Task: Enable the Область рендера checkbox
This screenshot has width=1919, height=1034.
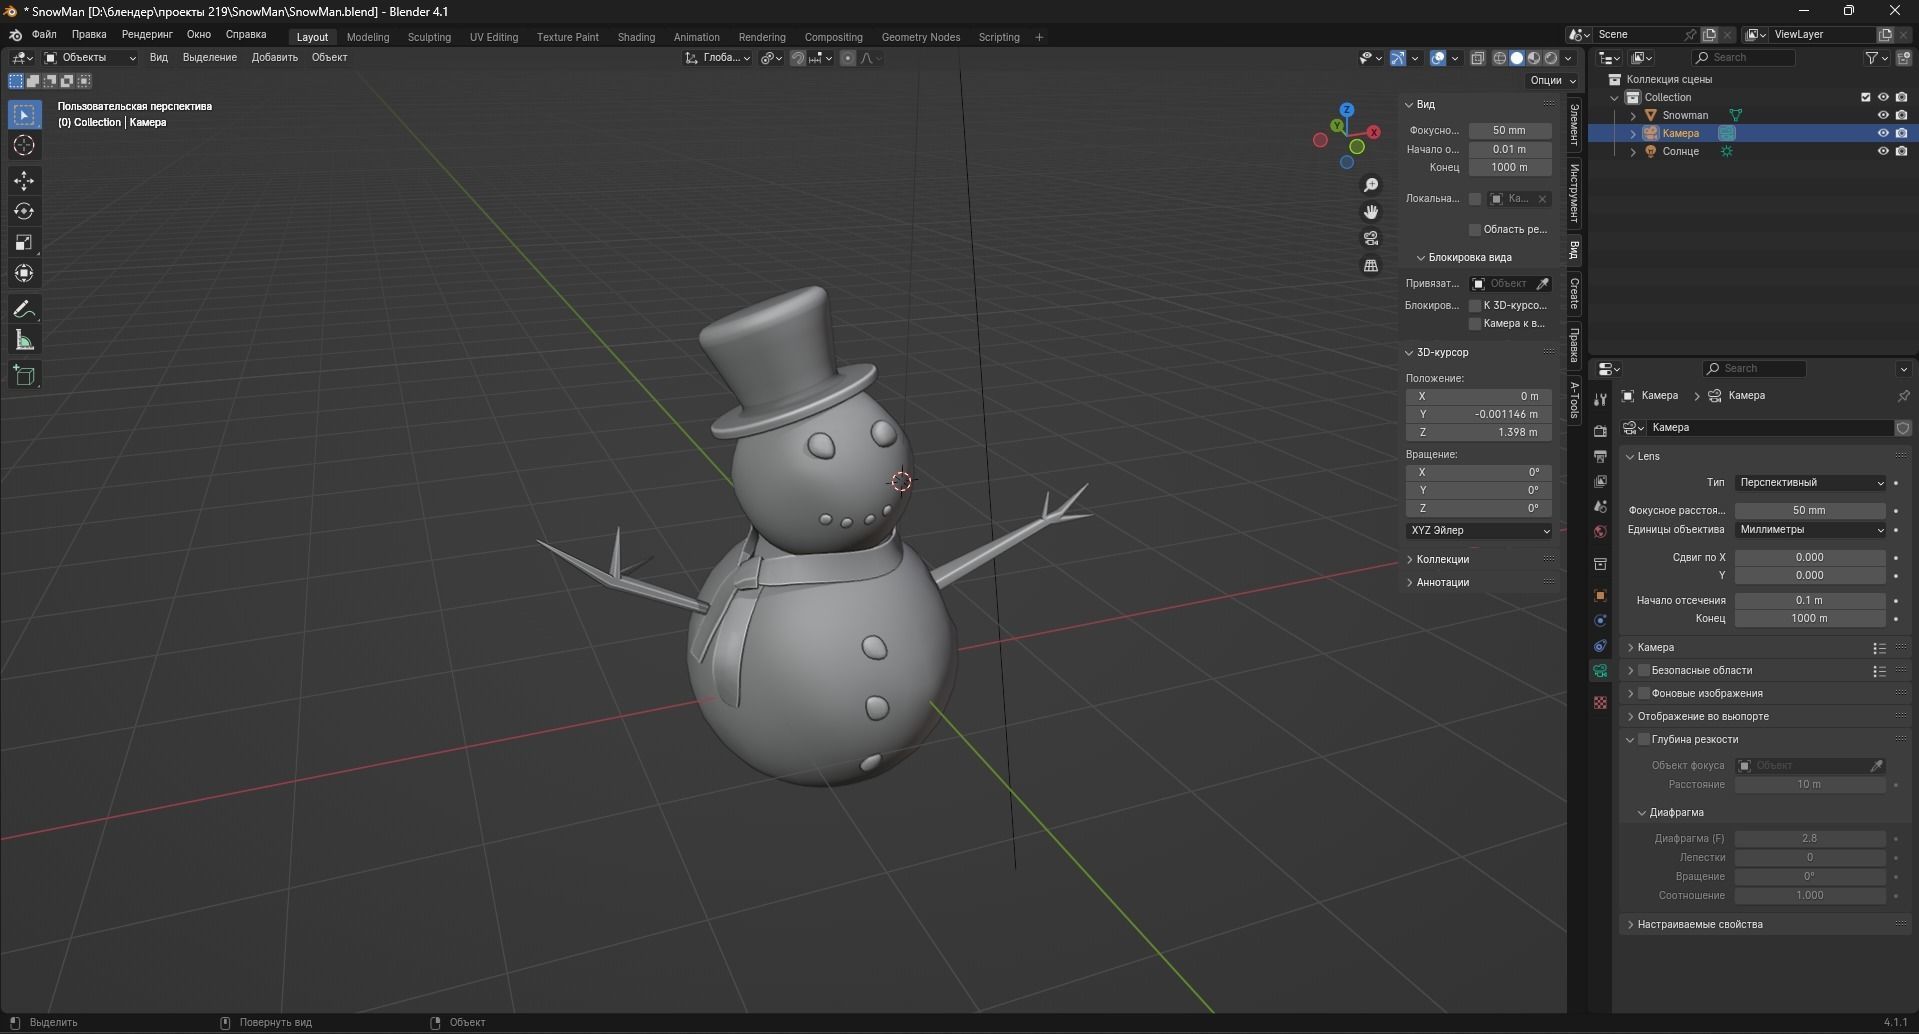Action: tap(1474, 229)
